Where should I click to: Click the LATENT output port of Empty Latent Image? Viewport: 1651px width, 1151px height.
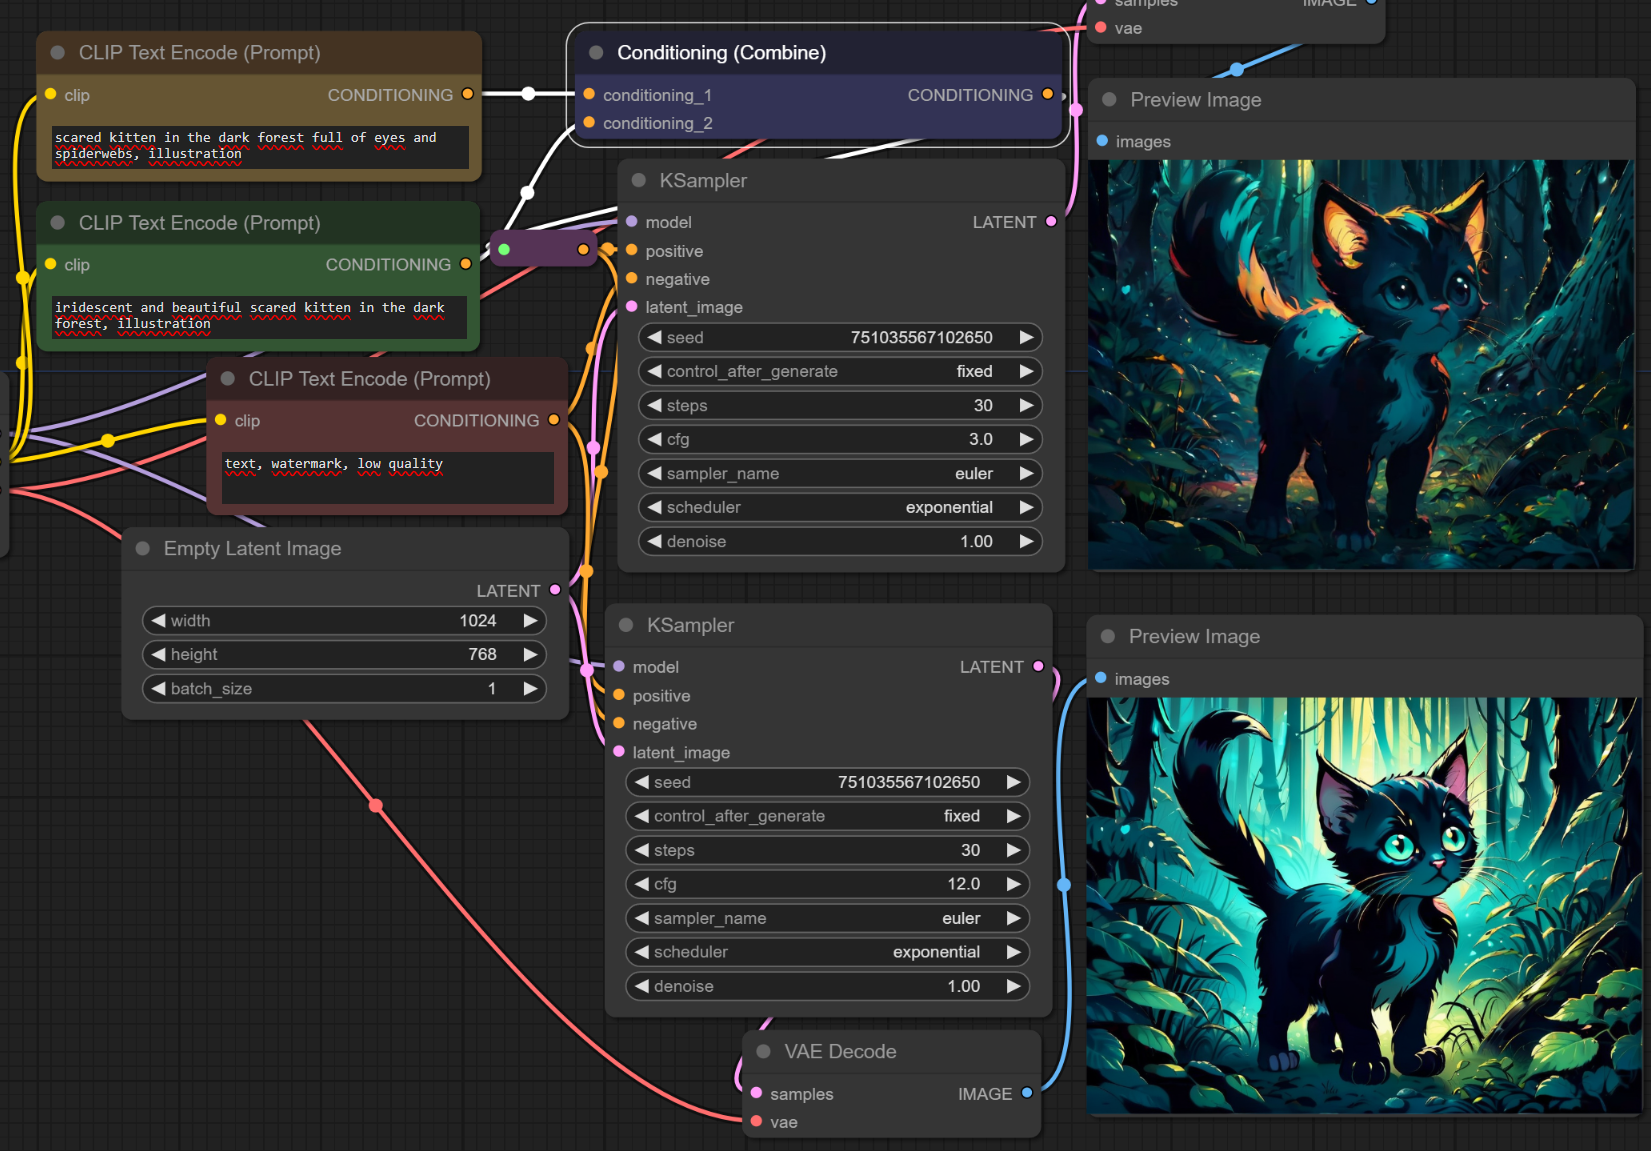pyautogui.click(x=555, y=590)
